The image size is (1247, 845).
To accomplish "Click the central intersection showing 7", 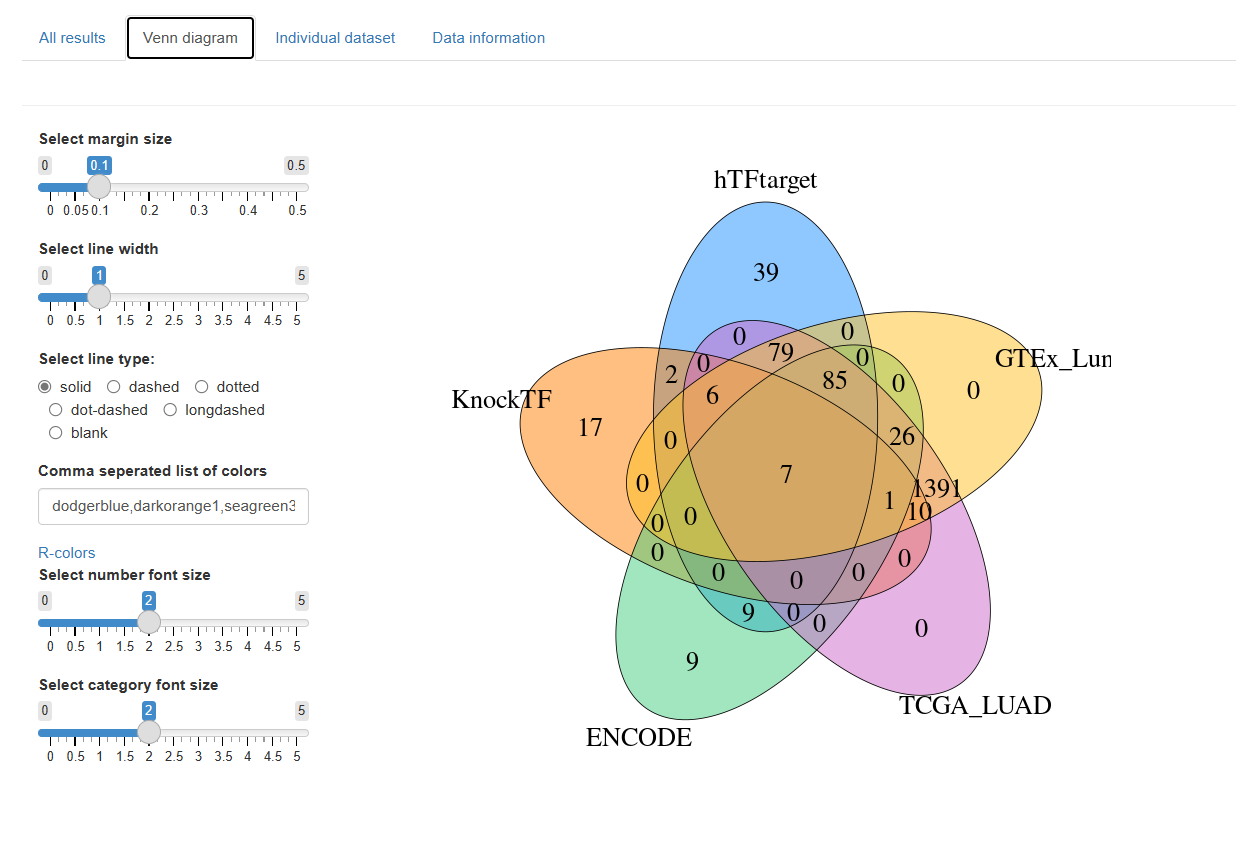I will (x=786, y=475).
